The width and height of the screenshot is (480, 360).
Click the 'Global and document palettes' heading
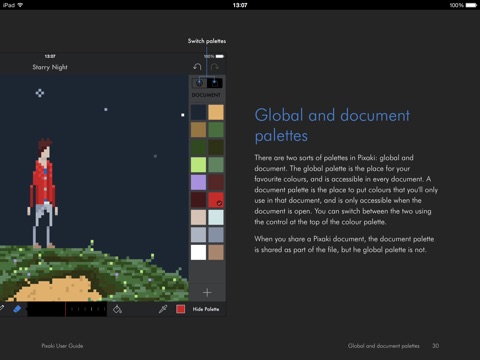click(x=332, y=125)
